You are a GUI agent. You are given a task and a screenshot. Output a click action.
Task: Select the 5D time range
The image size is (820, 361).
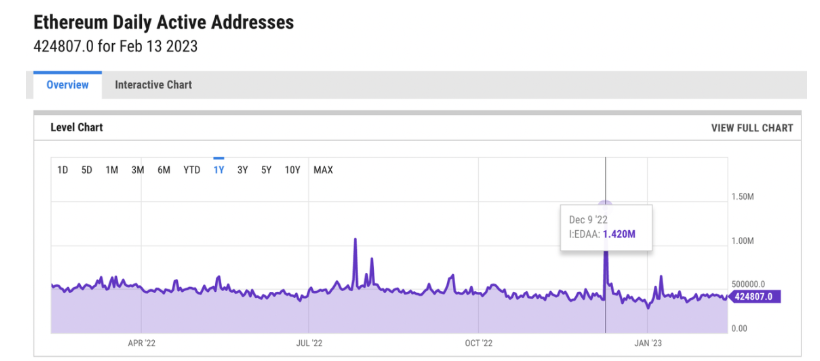tap(87, 170)
